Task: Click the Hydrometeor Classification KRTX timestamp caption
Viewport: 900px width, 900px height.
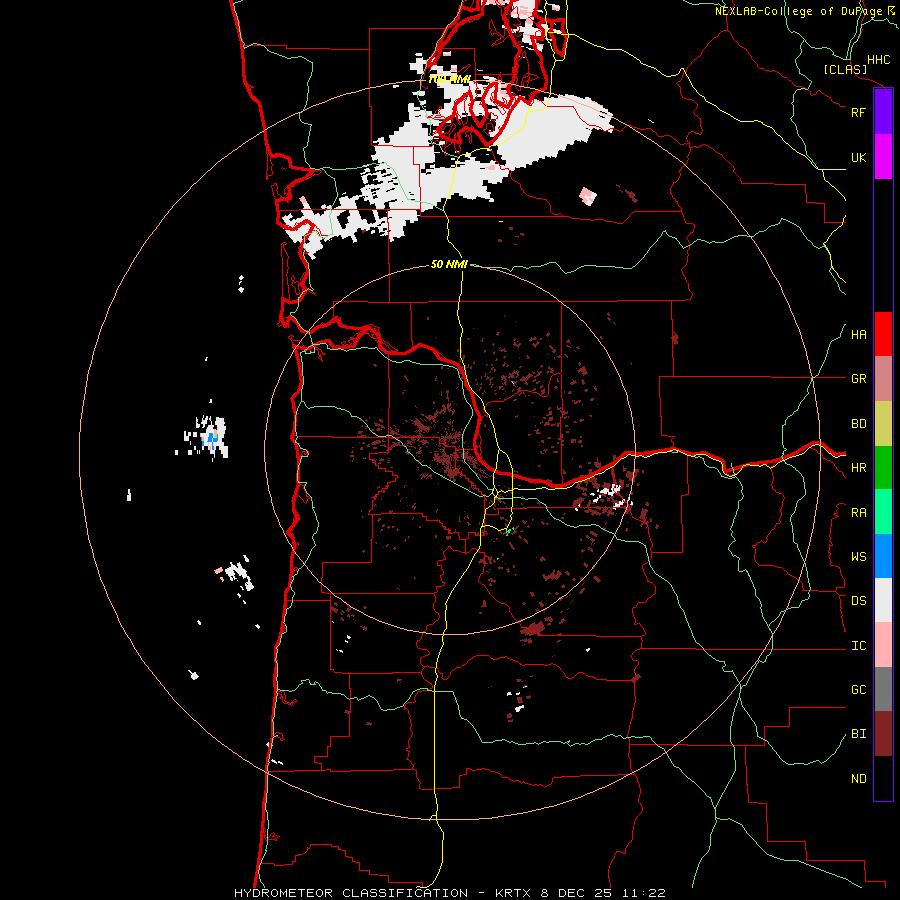Action: [449, 893]
